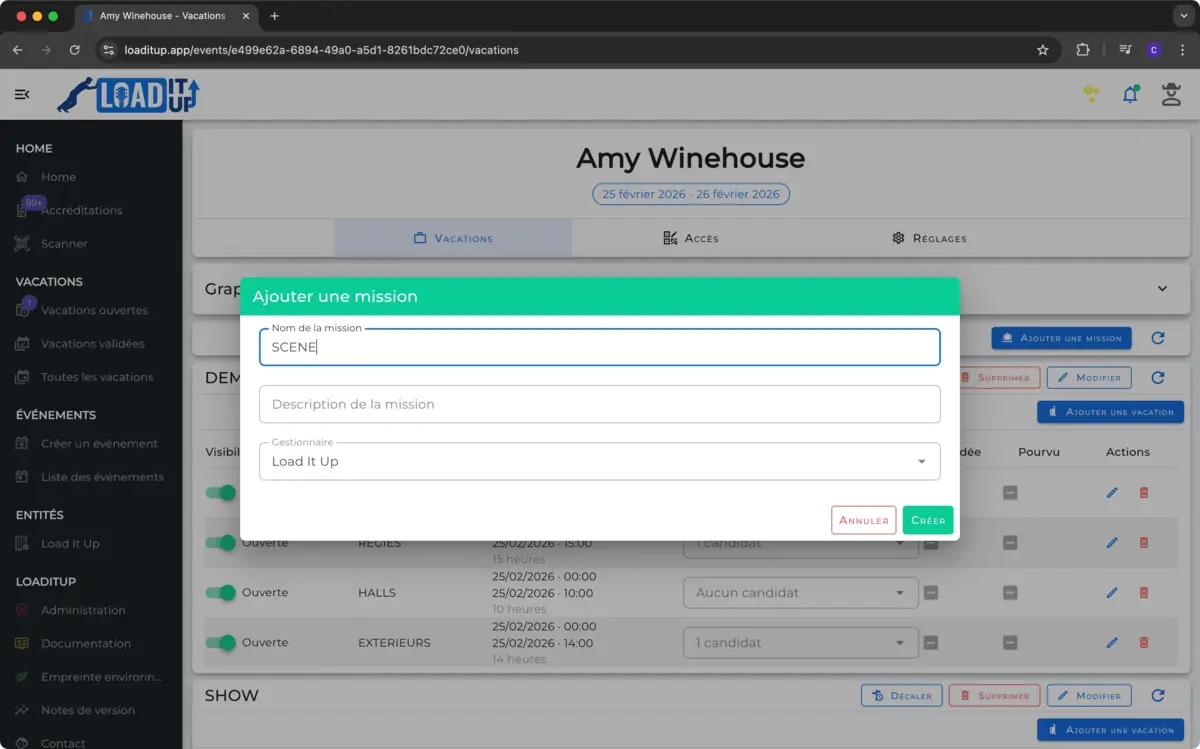Expand the collapsed panel using the chevron arrow
Viewport: 1200px width, 749px height.
1162,289
